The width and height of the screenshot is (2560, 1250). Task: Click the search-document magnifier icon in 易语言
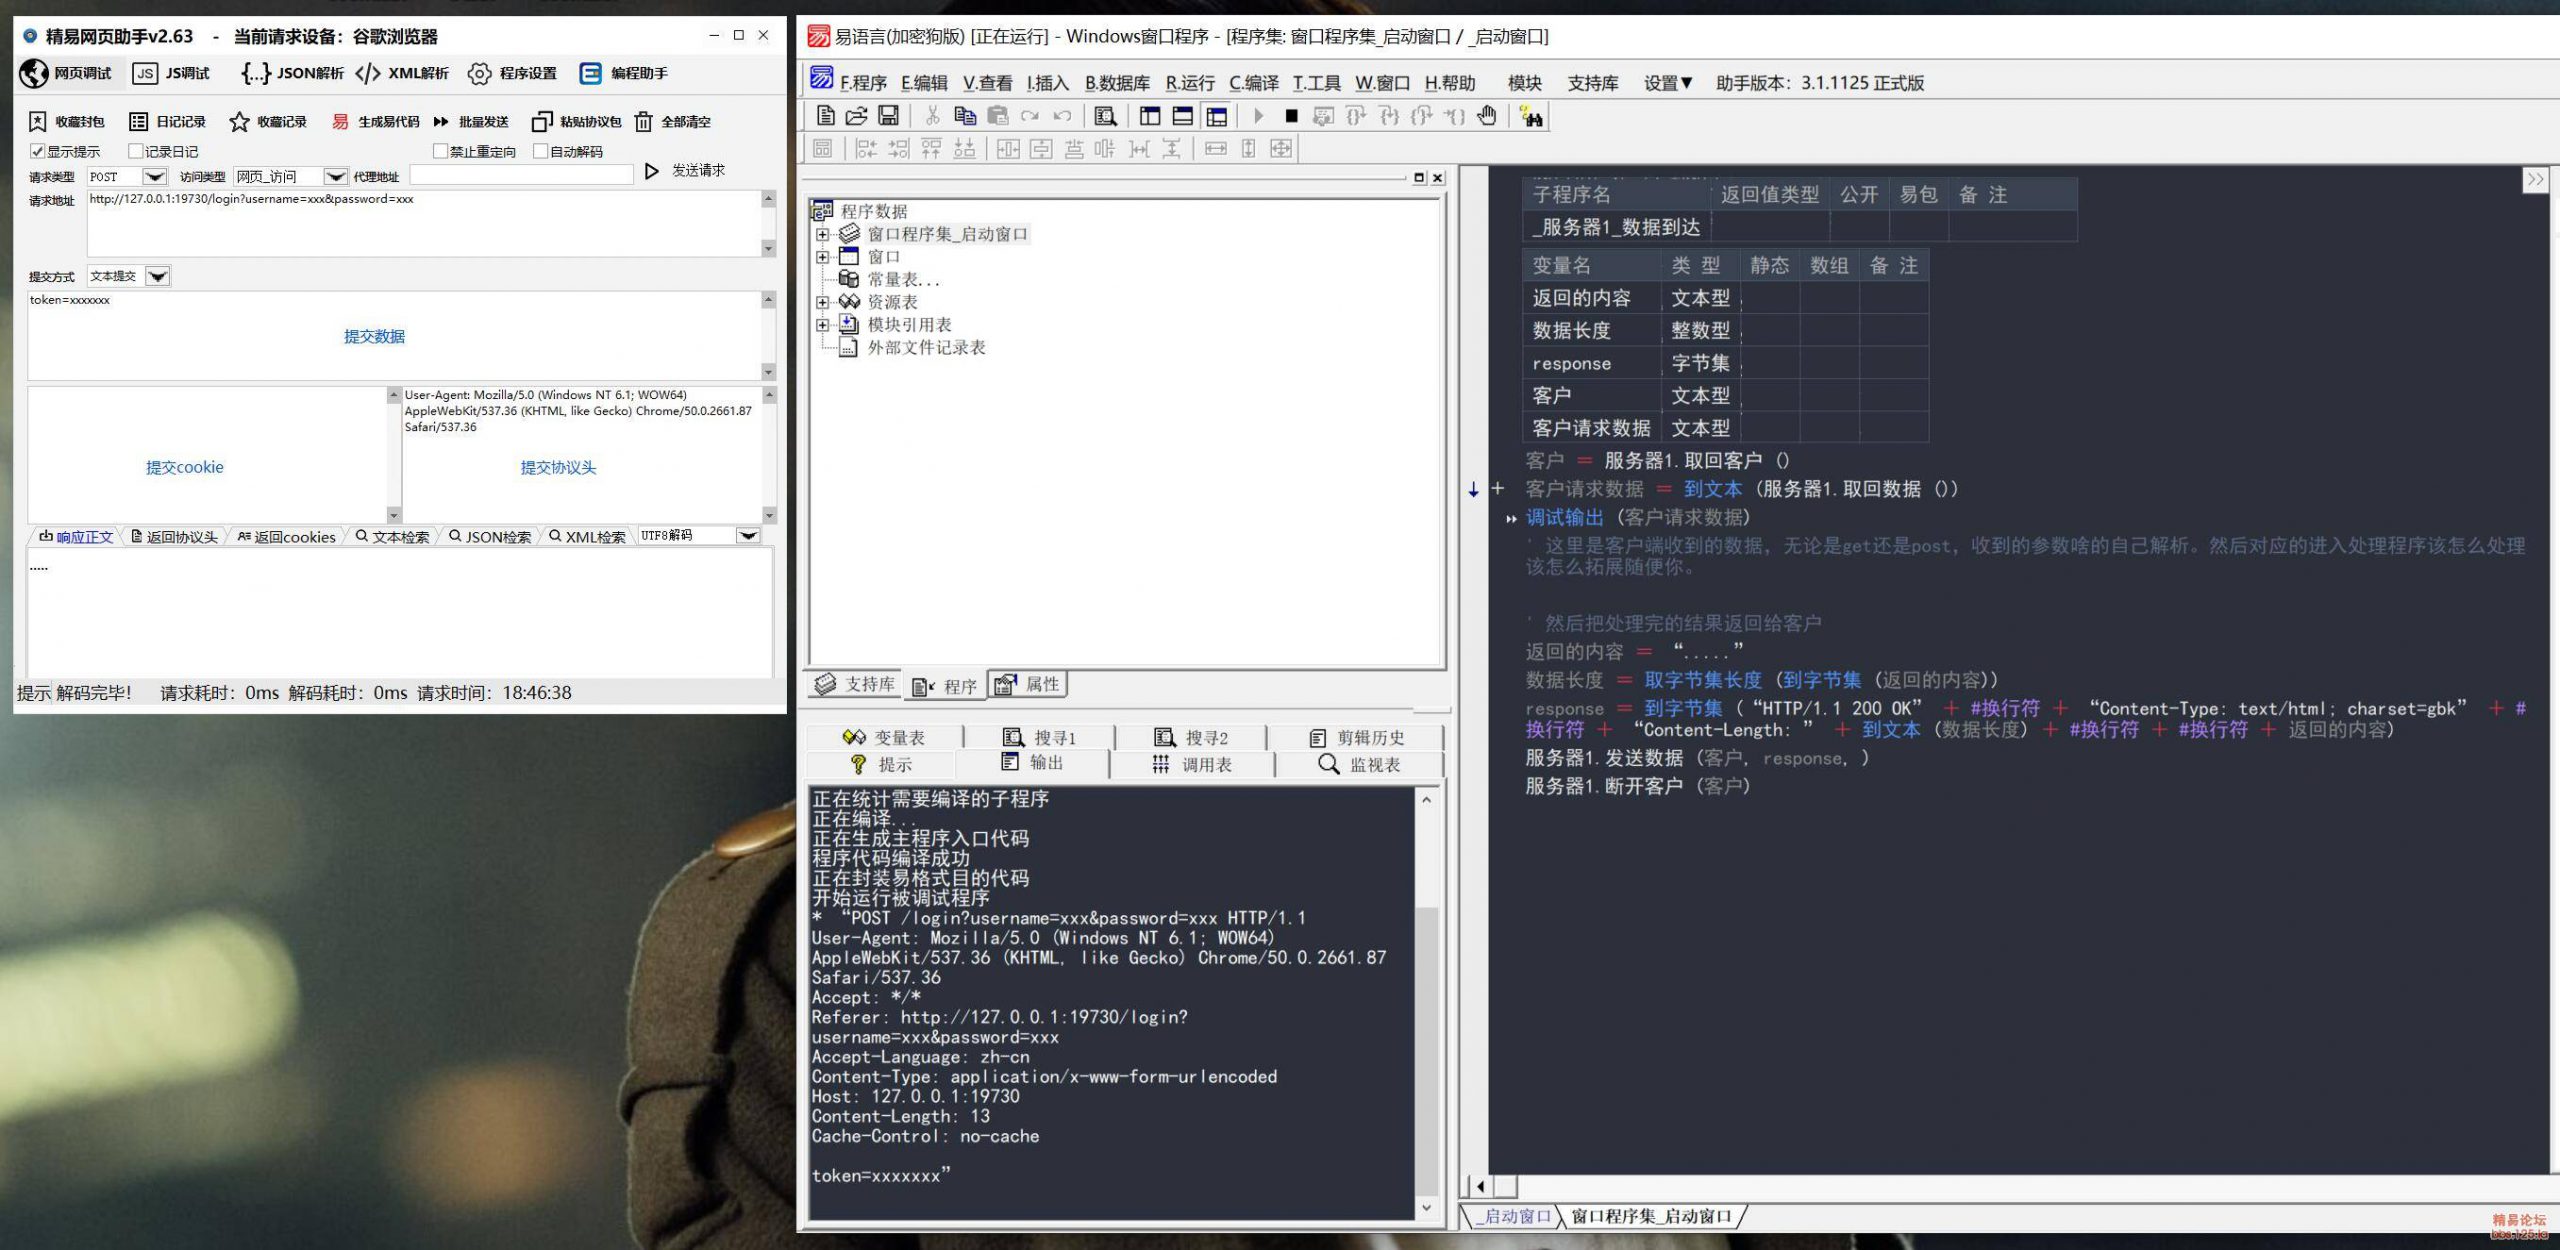[x=1105, y=116]
